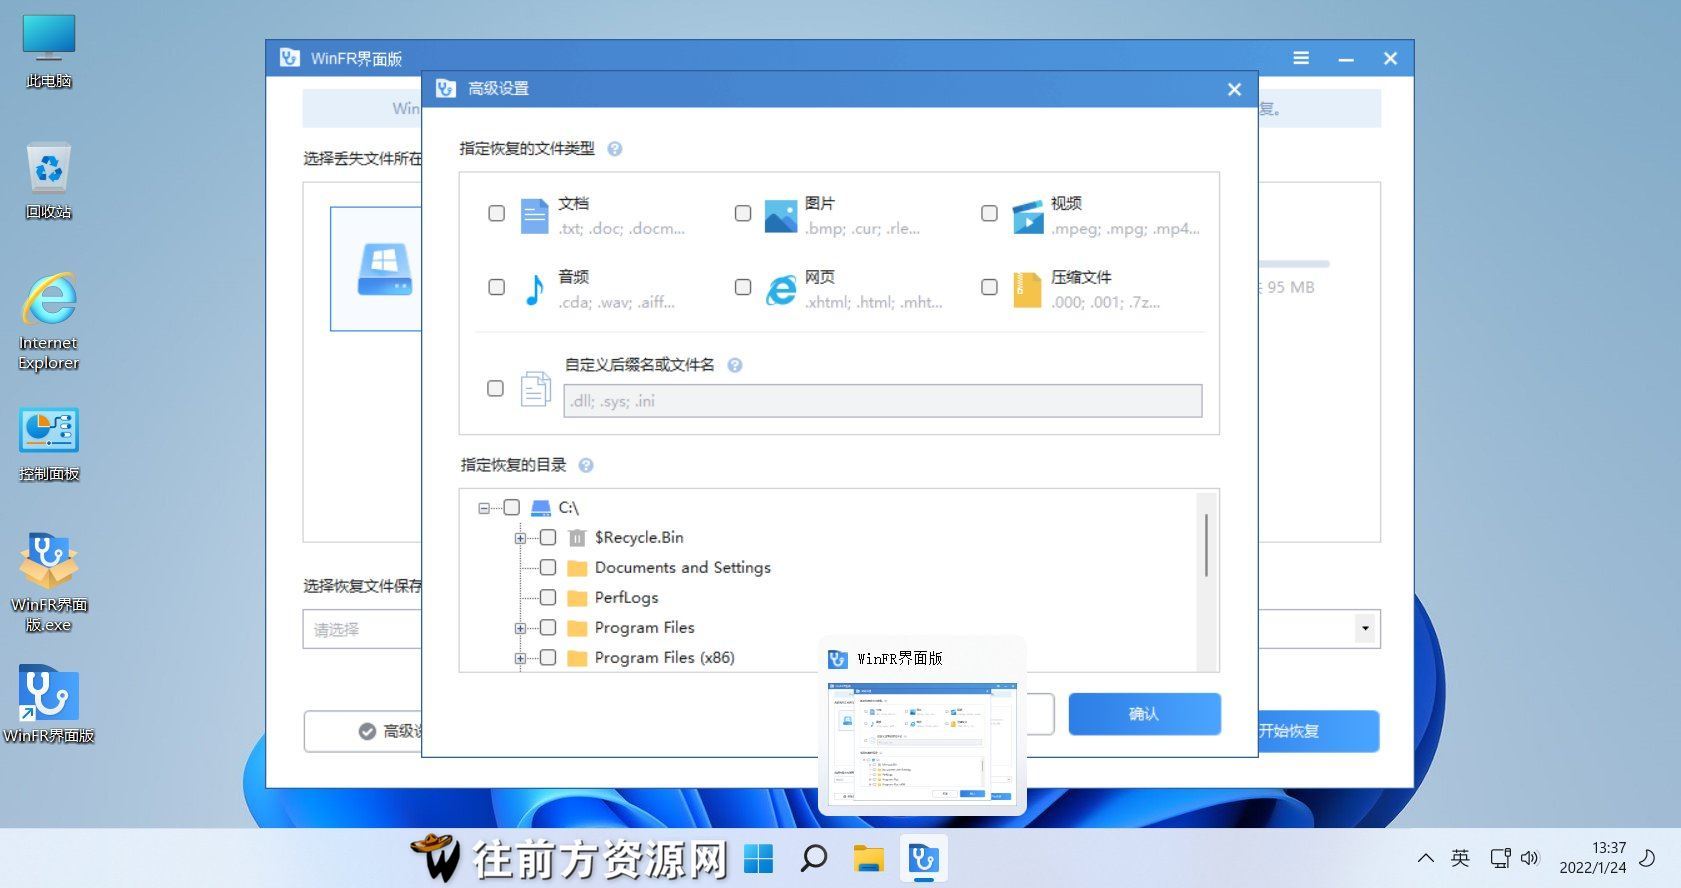The image size is (1681, 888).
Task: Click the Video file type icon
Action: point(1027,215)
